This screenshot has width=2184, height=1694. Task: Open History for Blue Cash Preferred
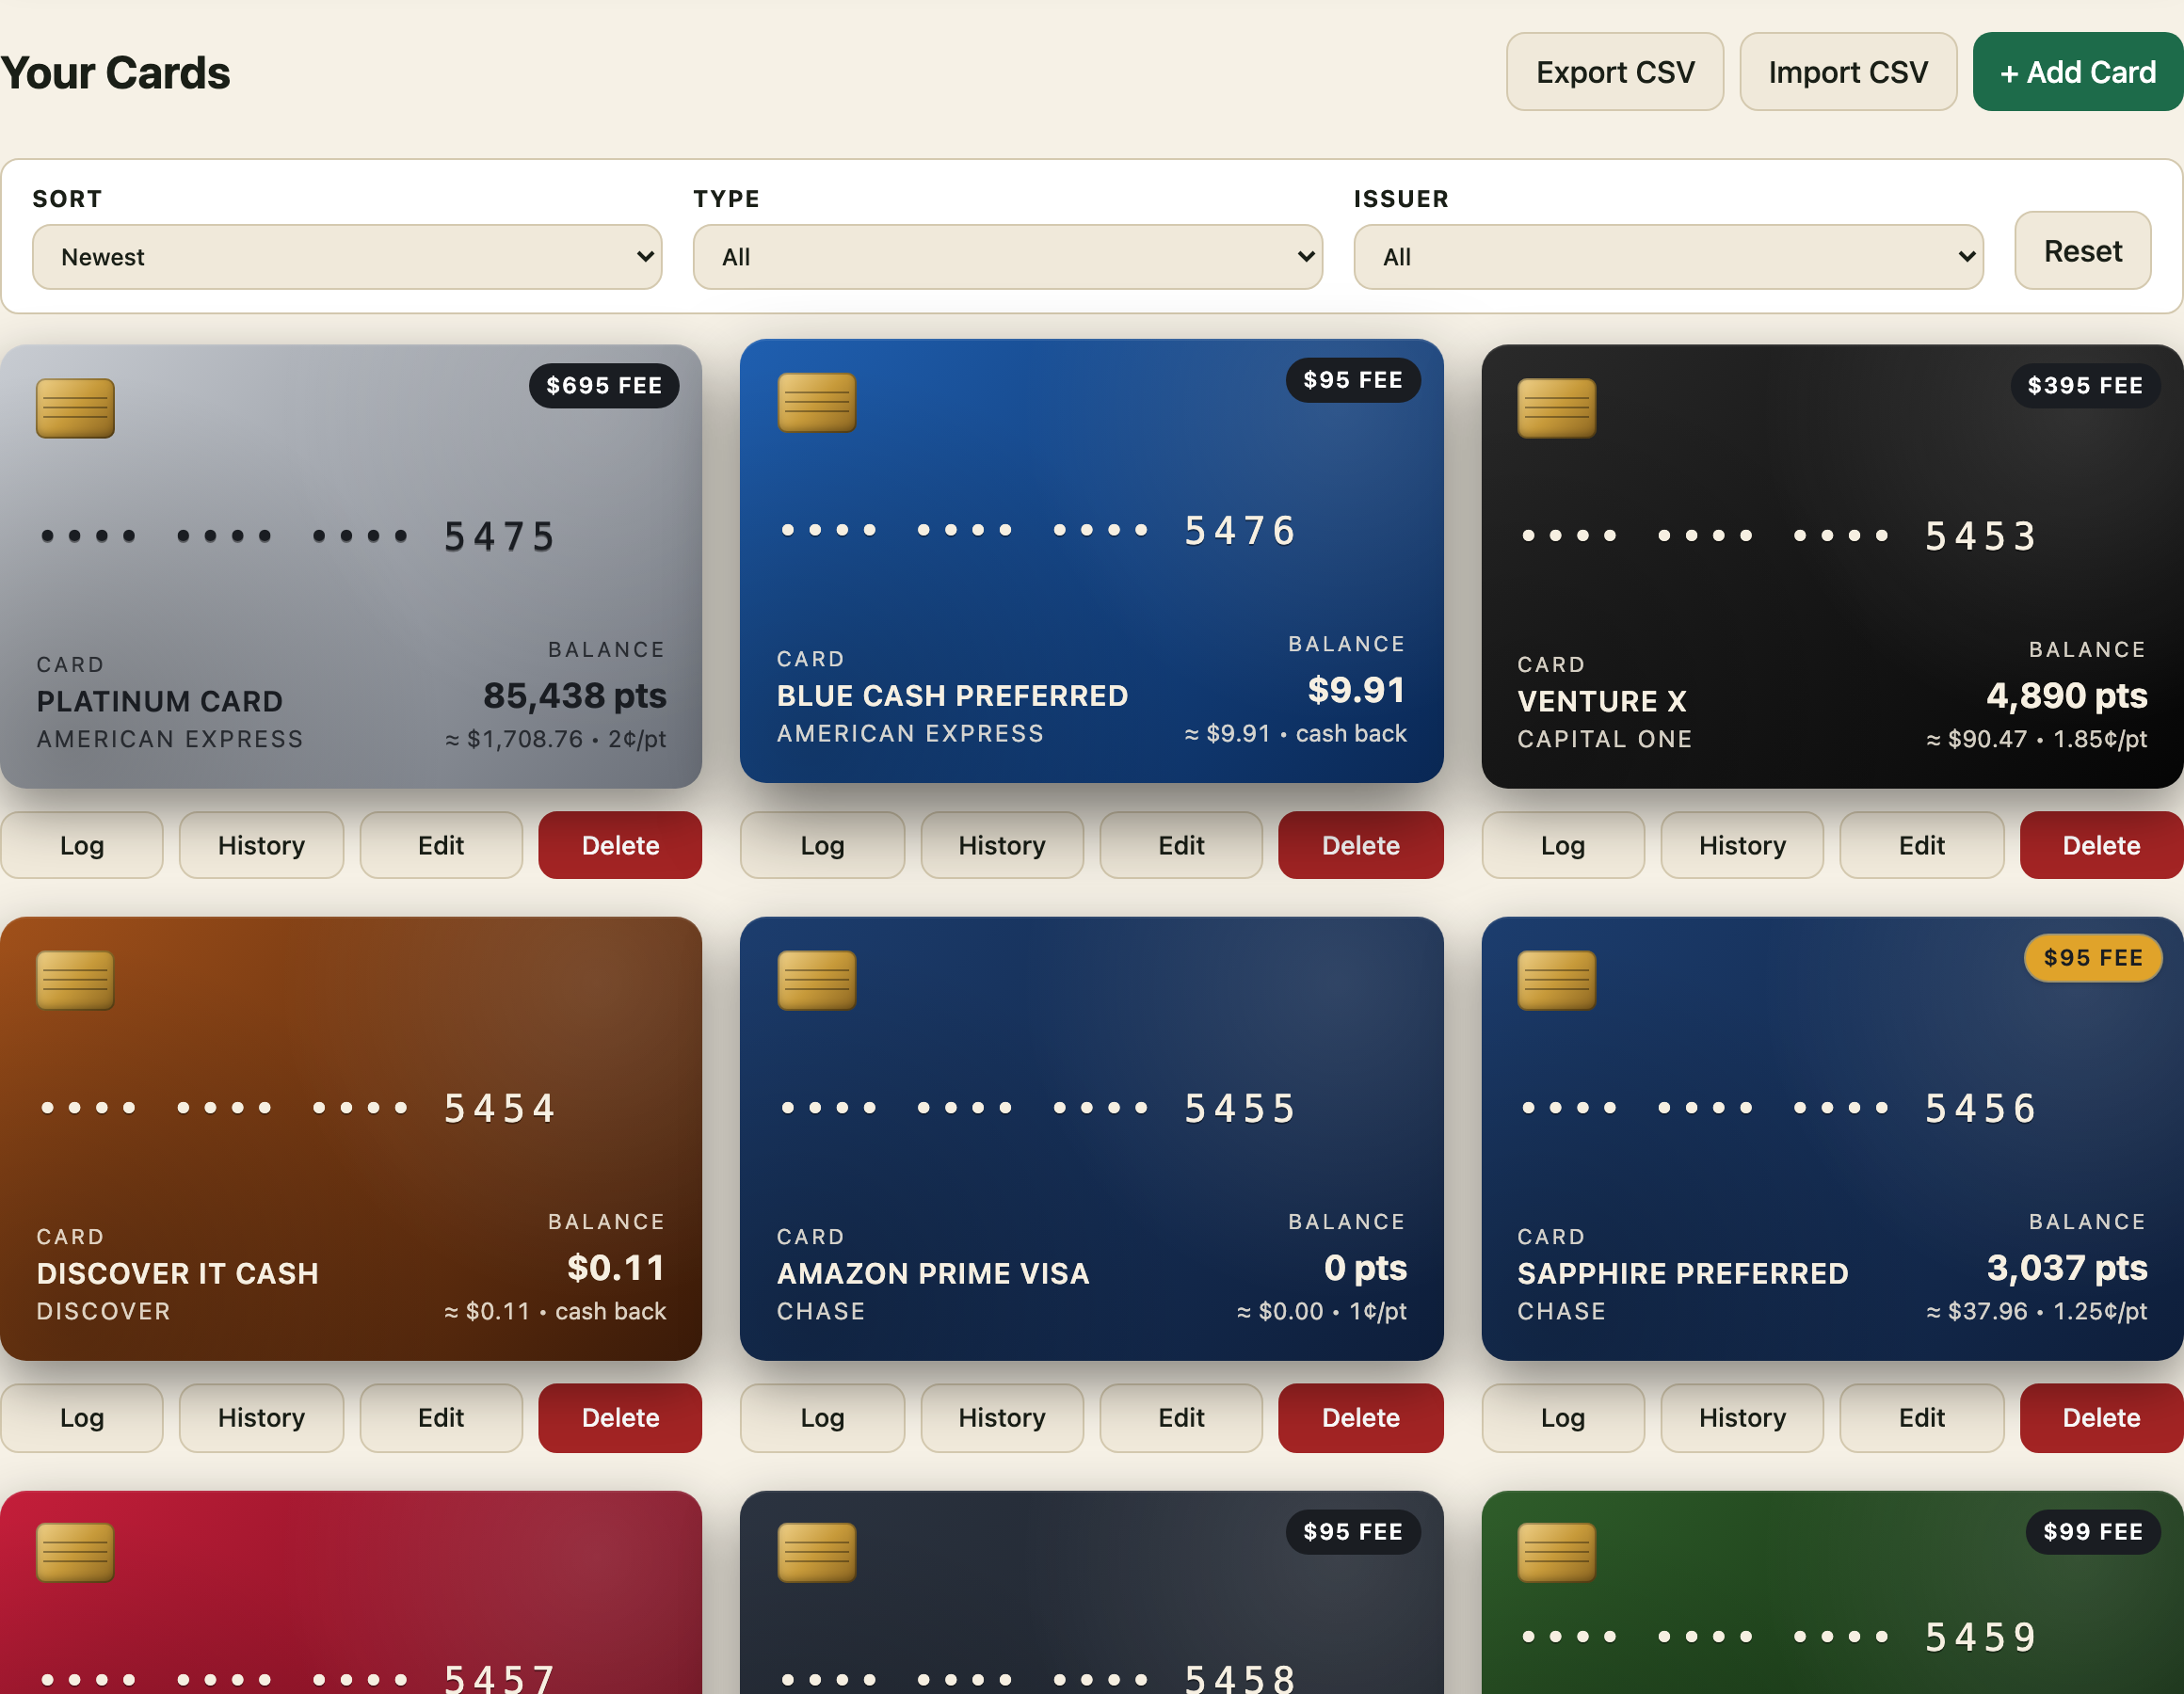coord(1002,845)
